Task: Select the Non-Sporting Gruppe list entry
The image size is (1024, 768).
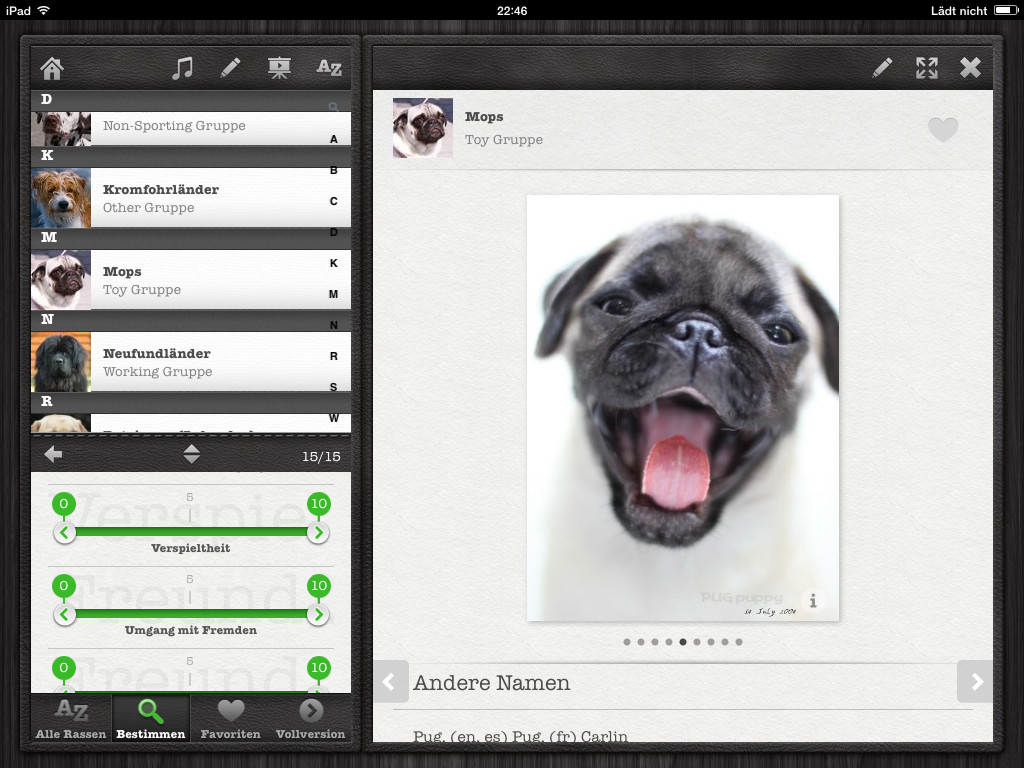Action: point(191,129)
